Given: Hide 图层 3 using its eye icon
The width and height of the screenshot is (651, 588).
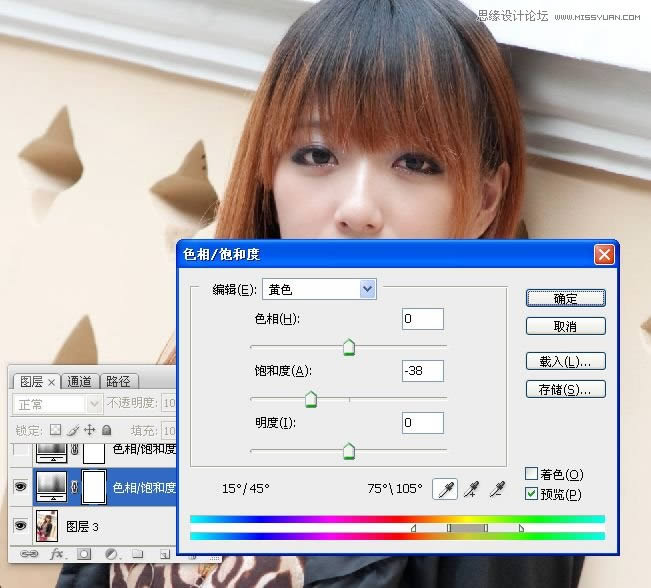Looking at the screenshot, I should coord(20,525).
